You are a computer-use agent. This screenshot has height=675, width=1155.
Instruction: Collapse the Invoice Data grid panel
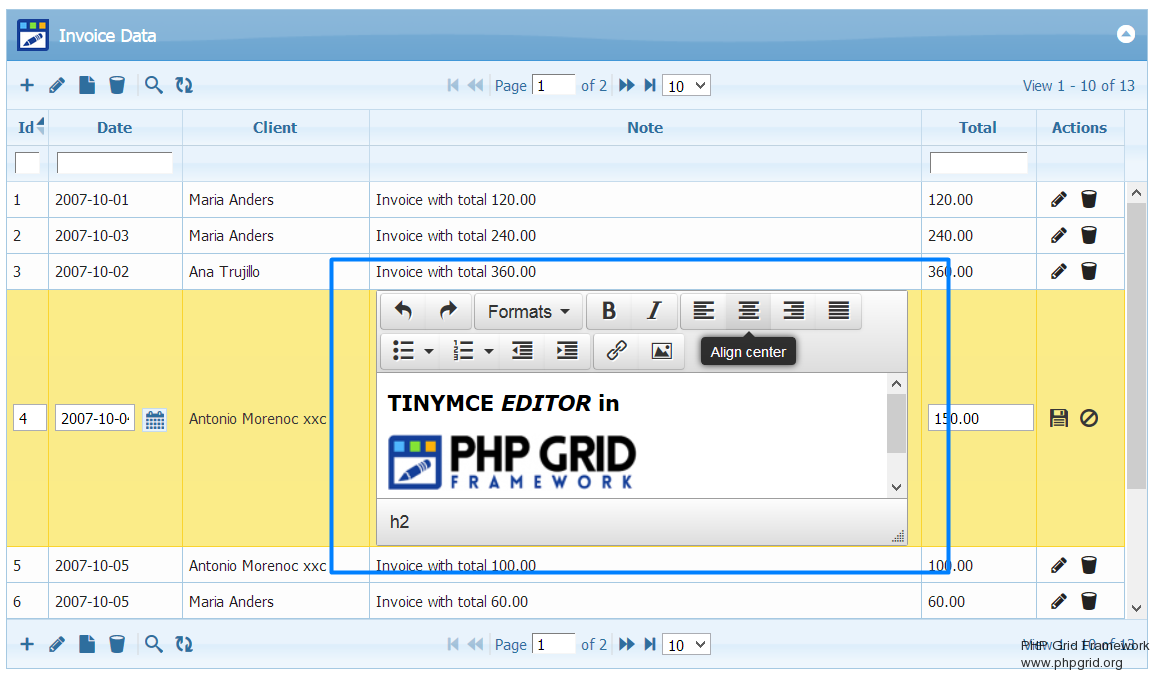[1126, 34]
